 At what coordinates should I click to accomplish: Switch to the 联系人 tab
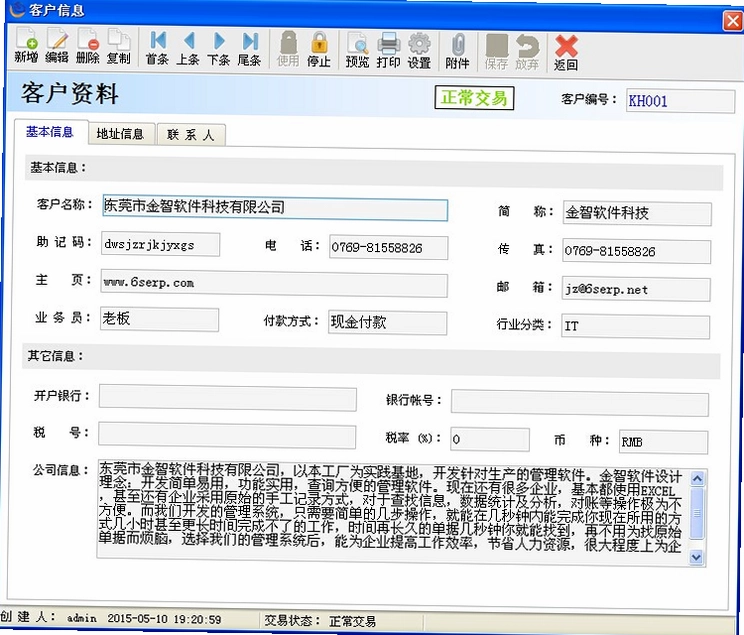pyautogui.click(x=190, y=135)
